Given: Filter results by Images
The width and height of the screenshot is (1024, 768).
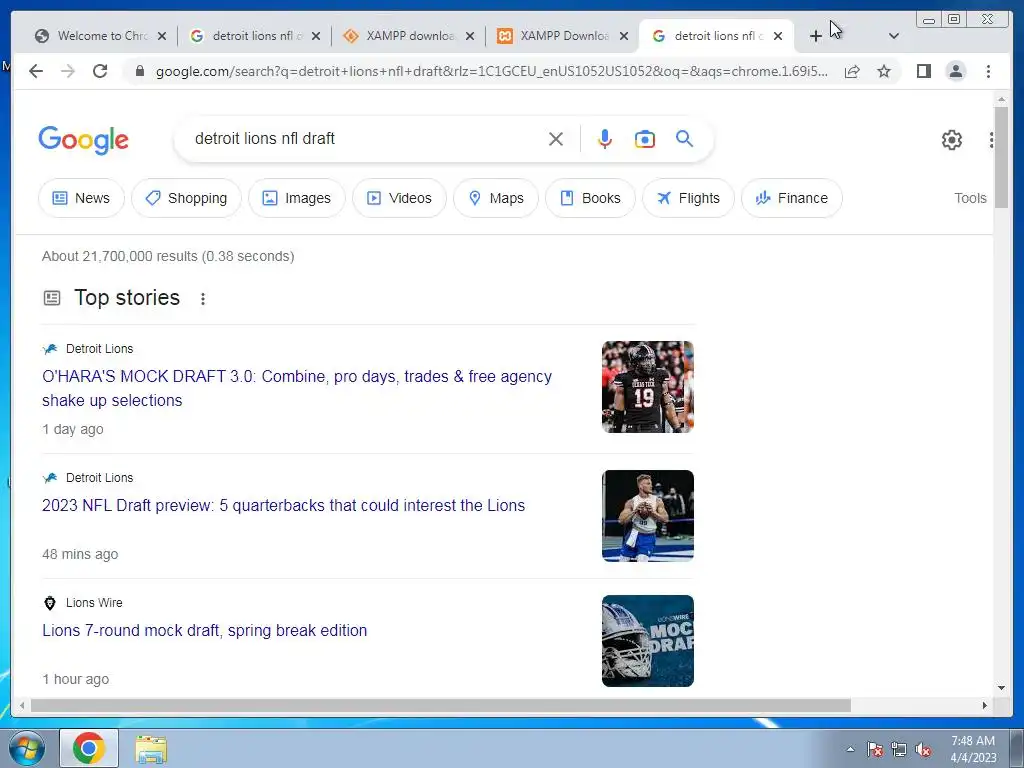Looking at the screenshot, I should (296, 198).
